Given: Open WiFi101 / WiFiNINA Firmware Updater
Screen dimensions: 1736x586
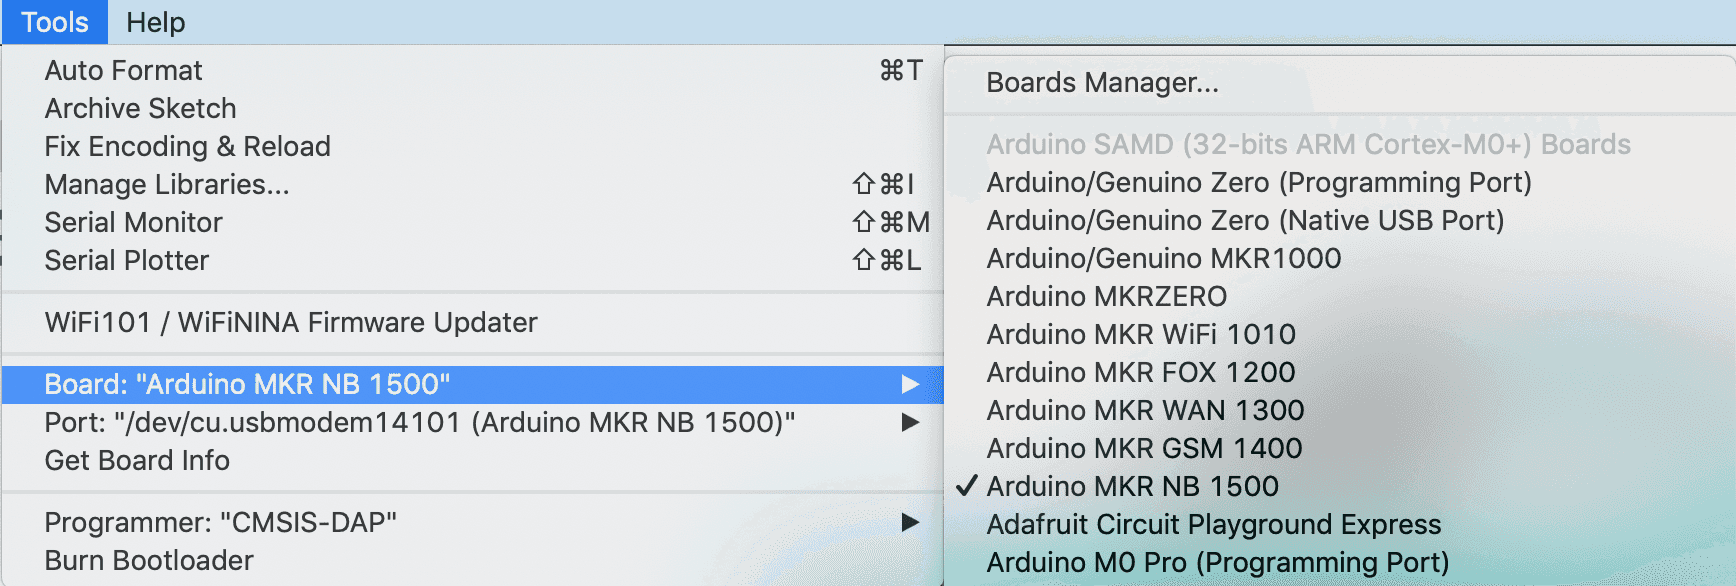Looking at the screenshot, I should 290,323.
